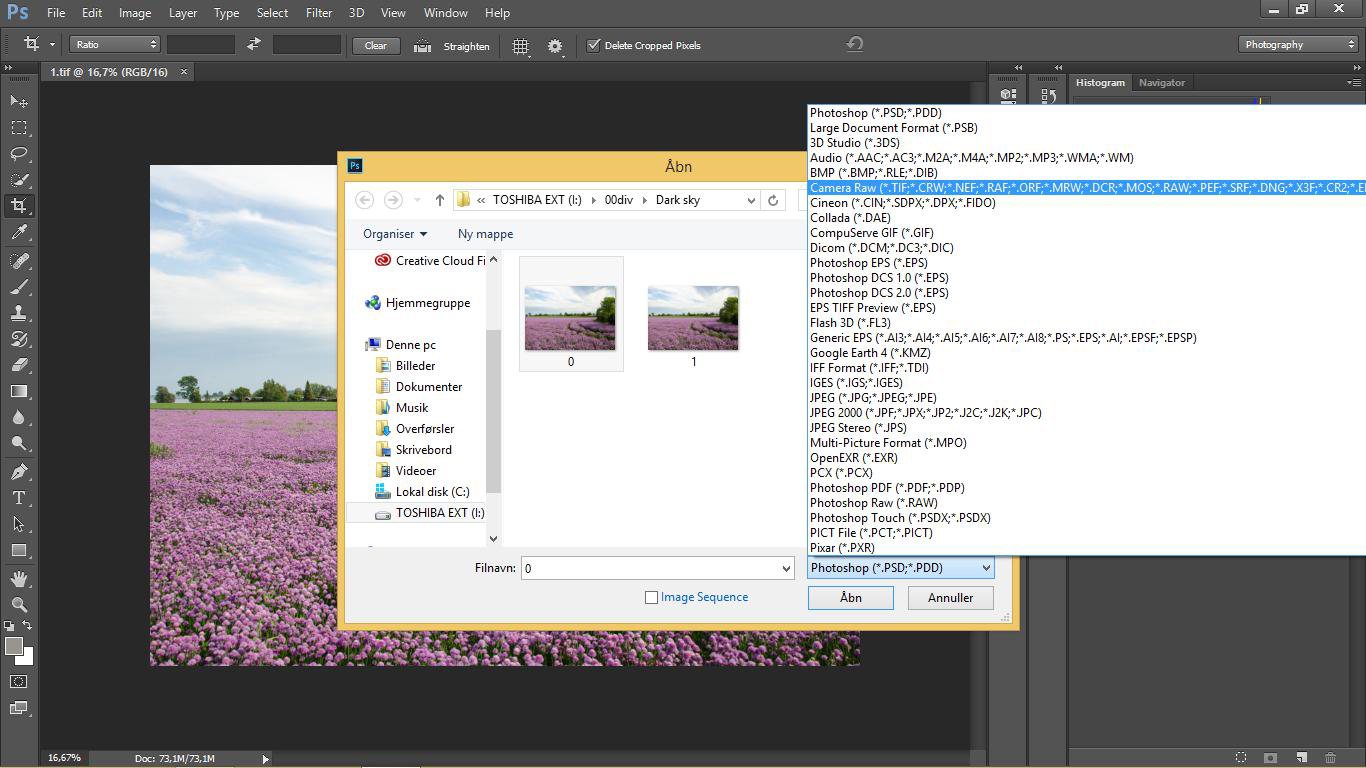Click the refresh folder button
1366x768 pixels.
[x=772, y=200]
